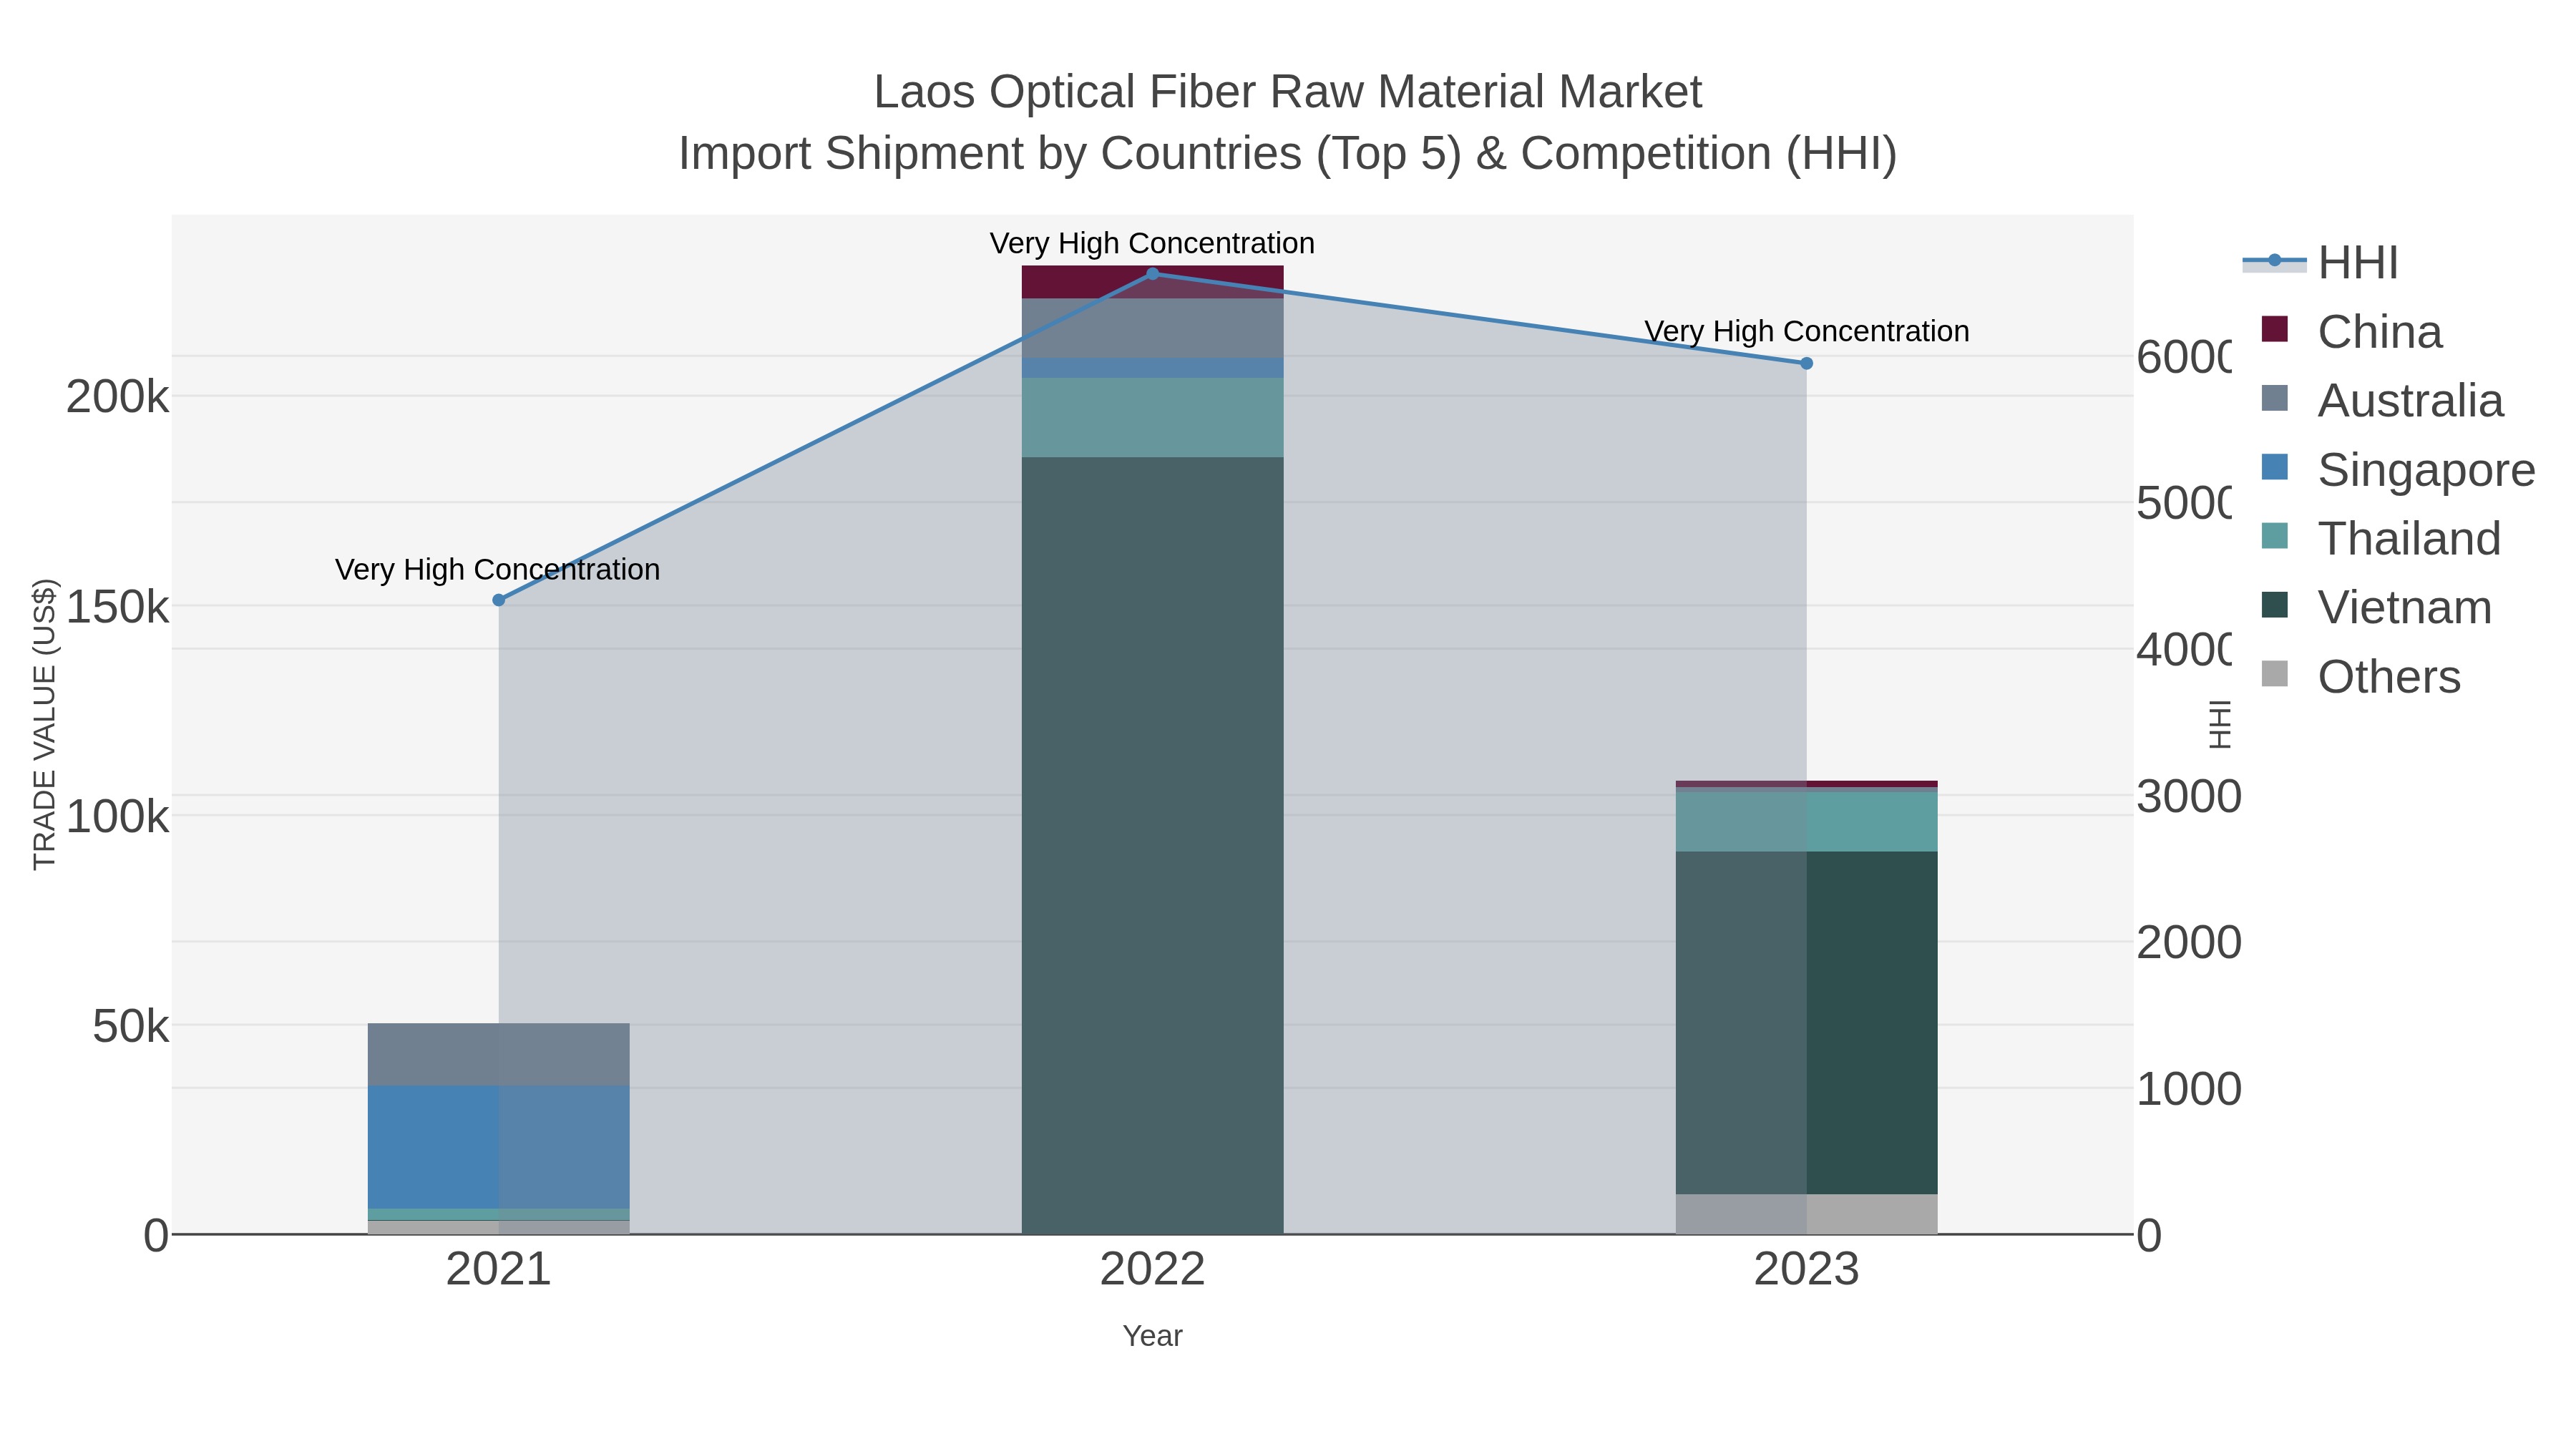Click the Year axis title
This screenshot has height=1449, width=2576.
click(1152, 1336)
